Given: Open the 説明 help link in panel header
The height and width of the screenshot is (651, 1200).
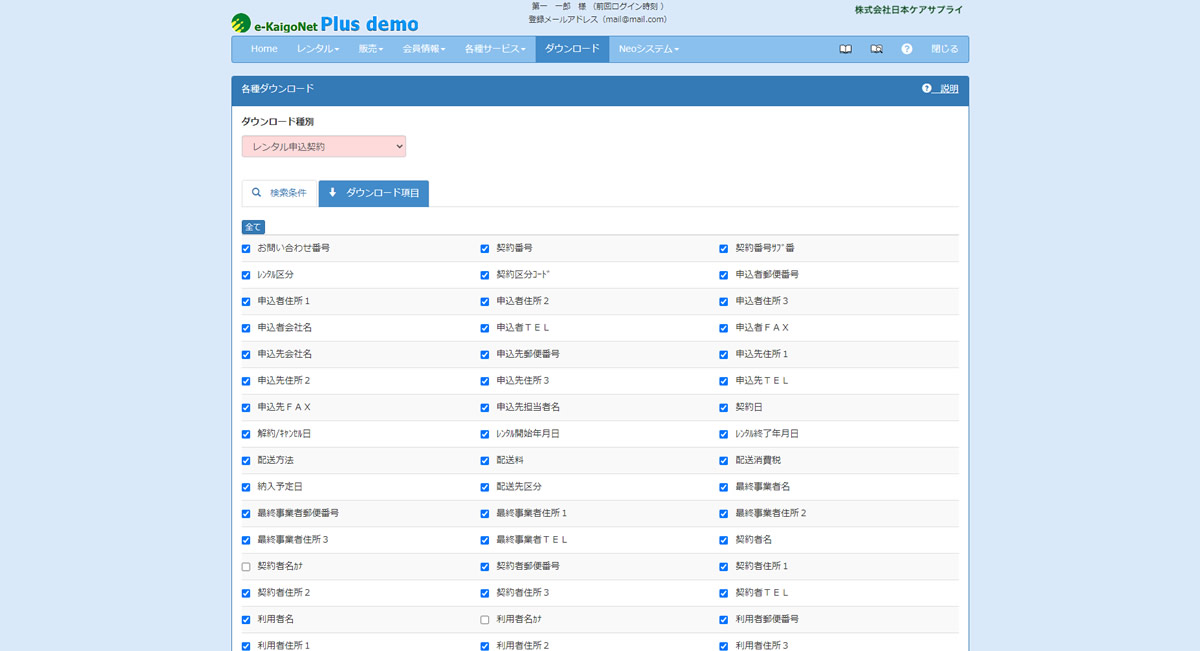Looking at the screenshot, I should 940,89.
